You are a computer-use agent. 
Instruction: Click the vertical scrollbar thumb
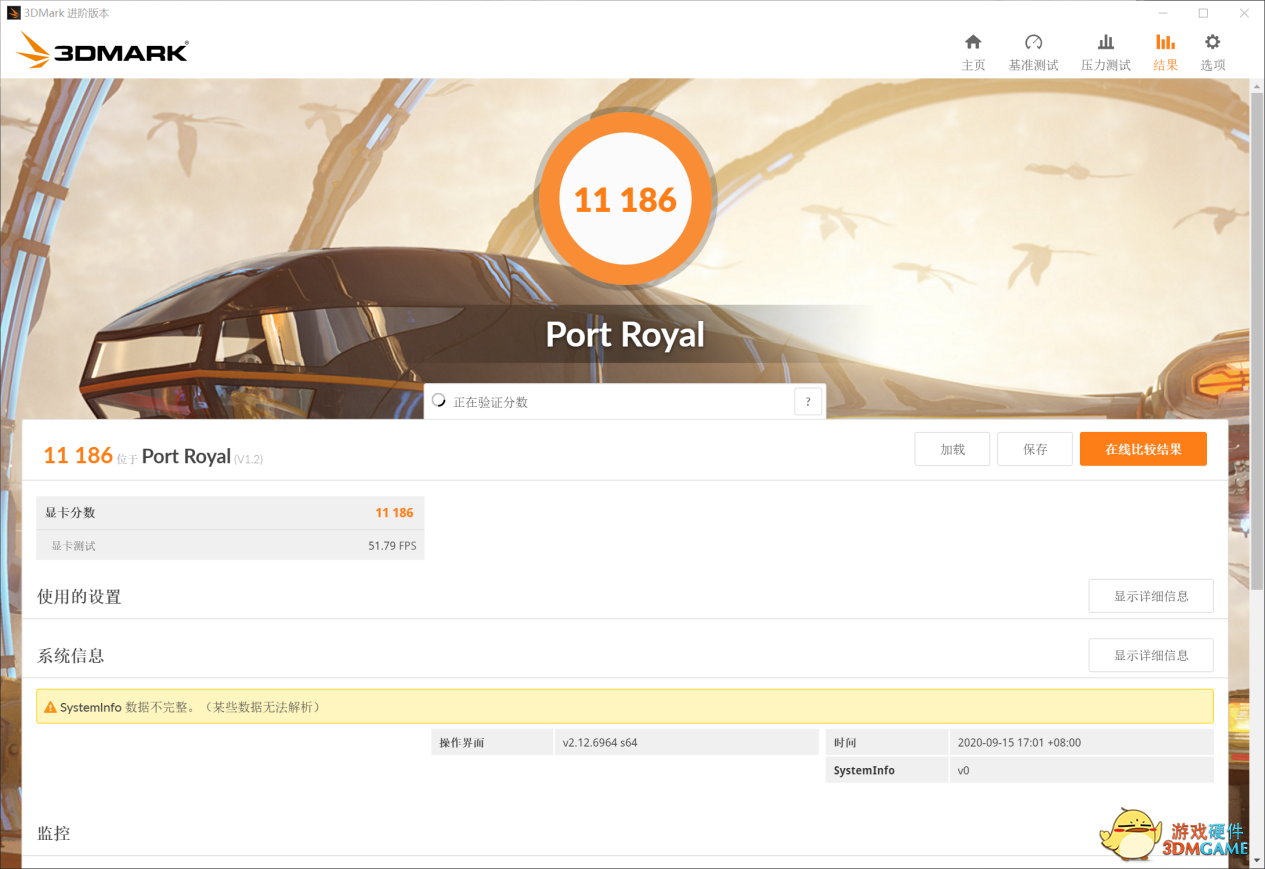coord(1257,340)
